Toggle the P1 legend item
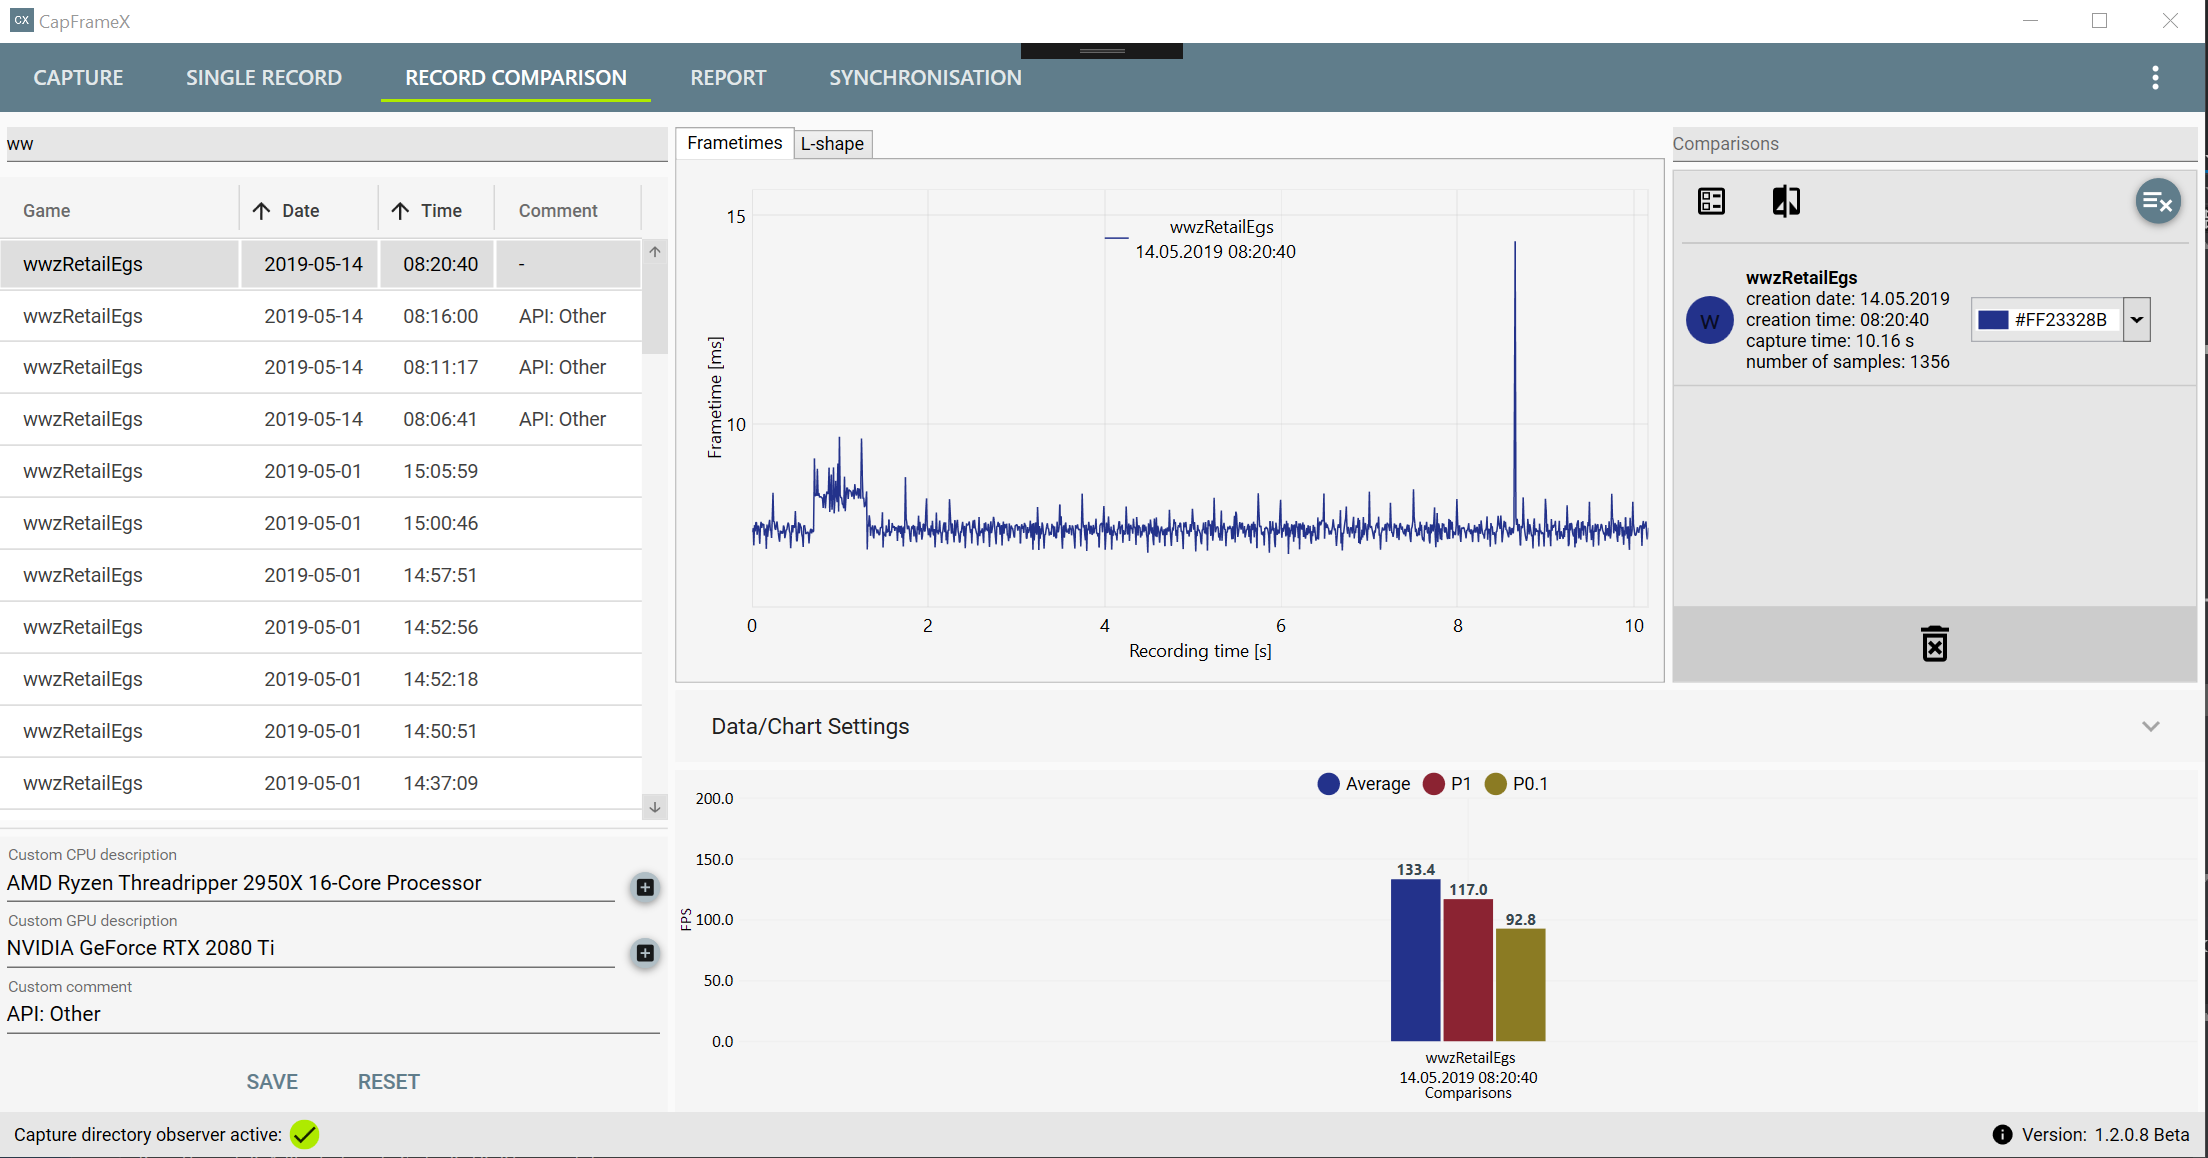The width and height of the screenshot is (2208, 1158). [x=1447, y=784]
